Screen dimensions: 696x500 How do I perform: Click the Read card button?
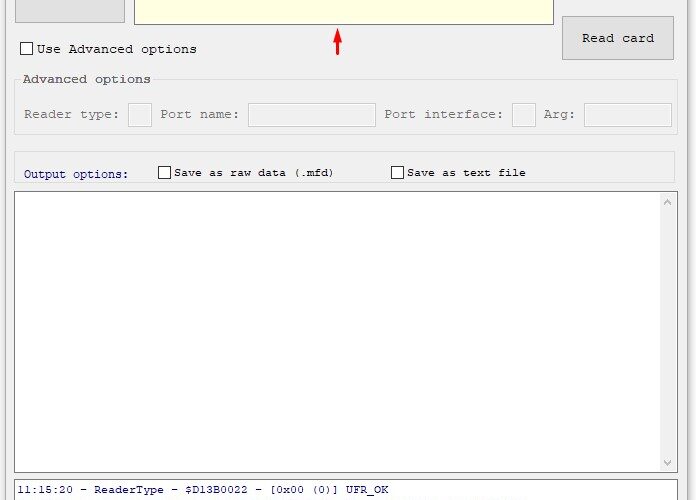pos(617,38)
